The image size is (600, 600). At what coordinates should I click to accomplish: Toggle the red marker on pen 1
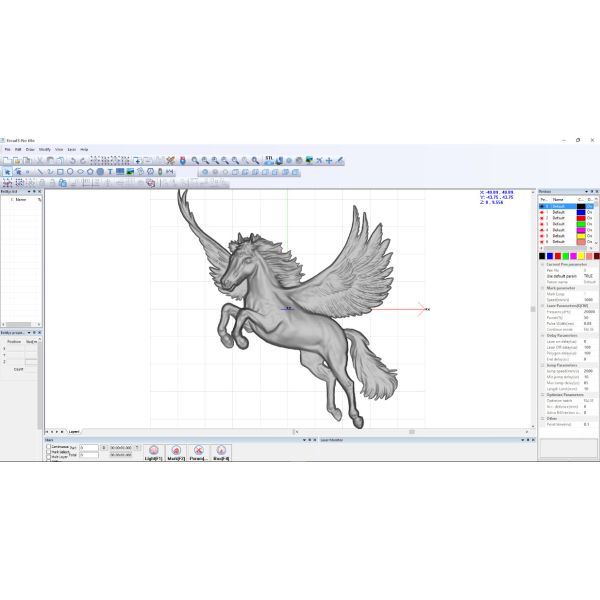pyautogui.click(x=542, y=212)
